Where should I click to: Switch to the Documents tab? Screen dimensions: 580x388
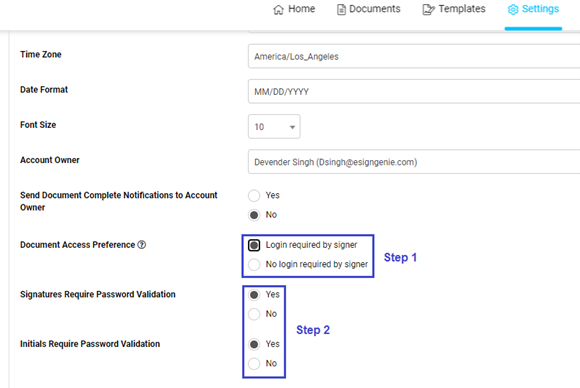click(x=368, y=9)
